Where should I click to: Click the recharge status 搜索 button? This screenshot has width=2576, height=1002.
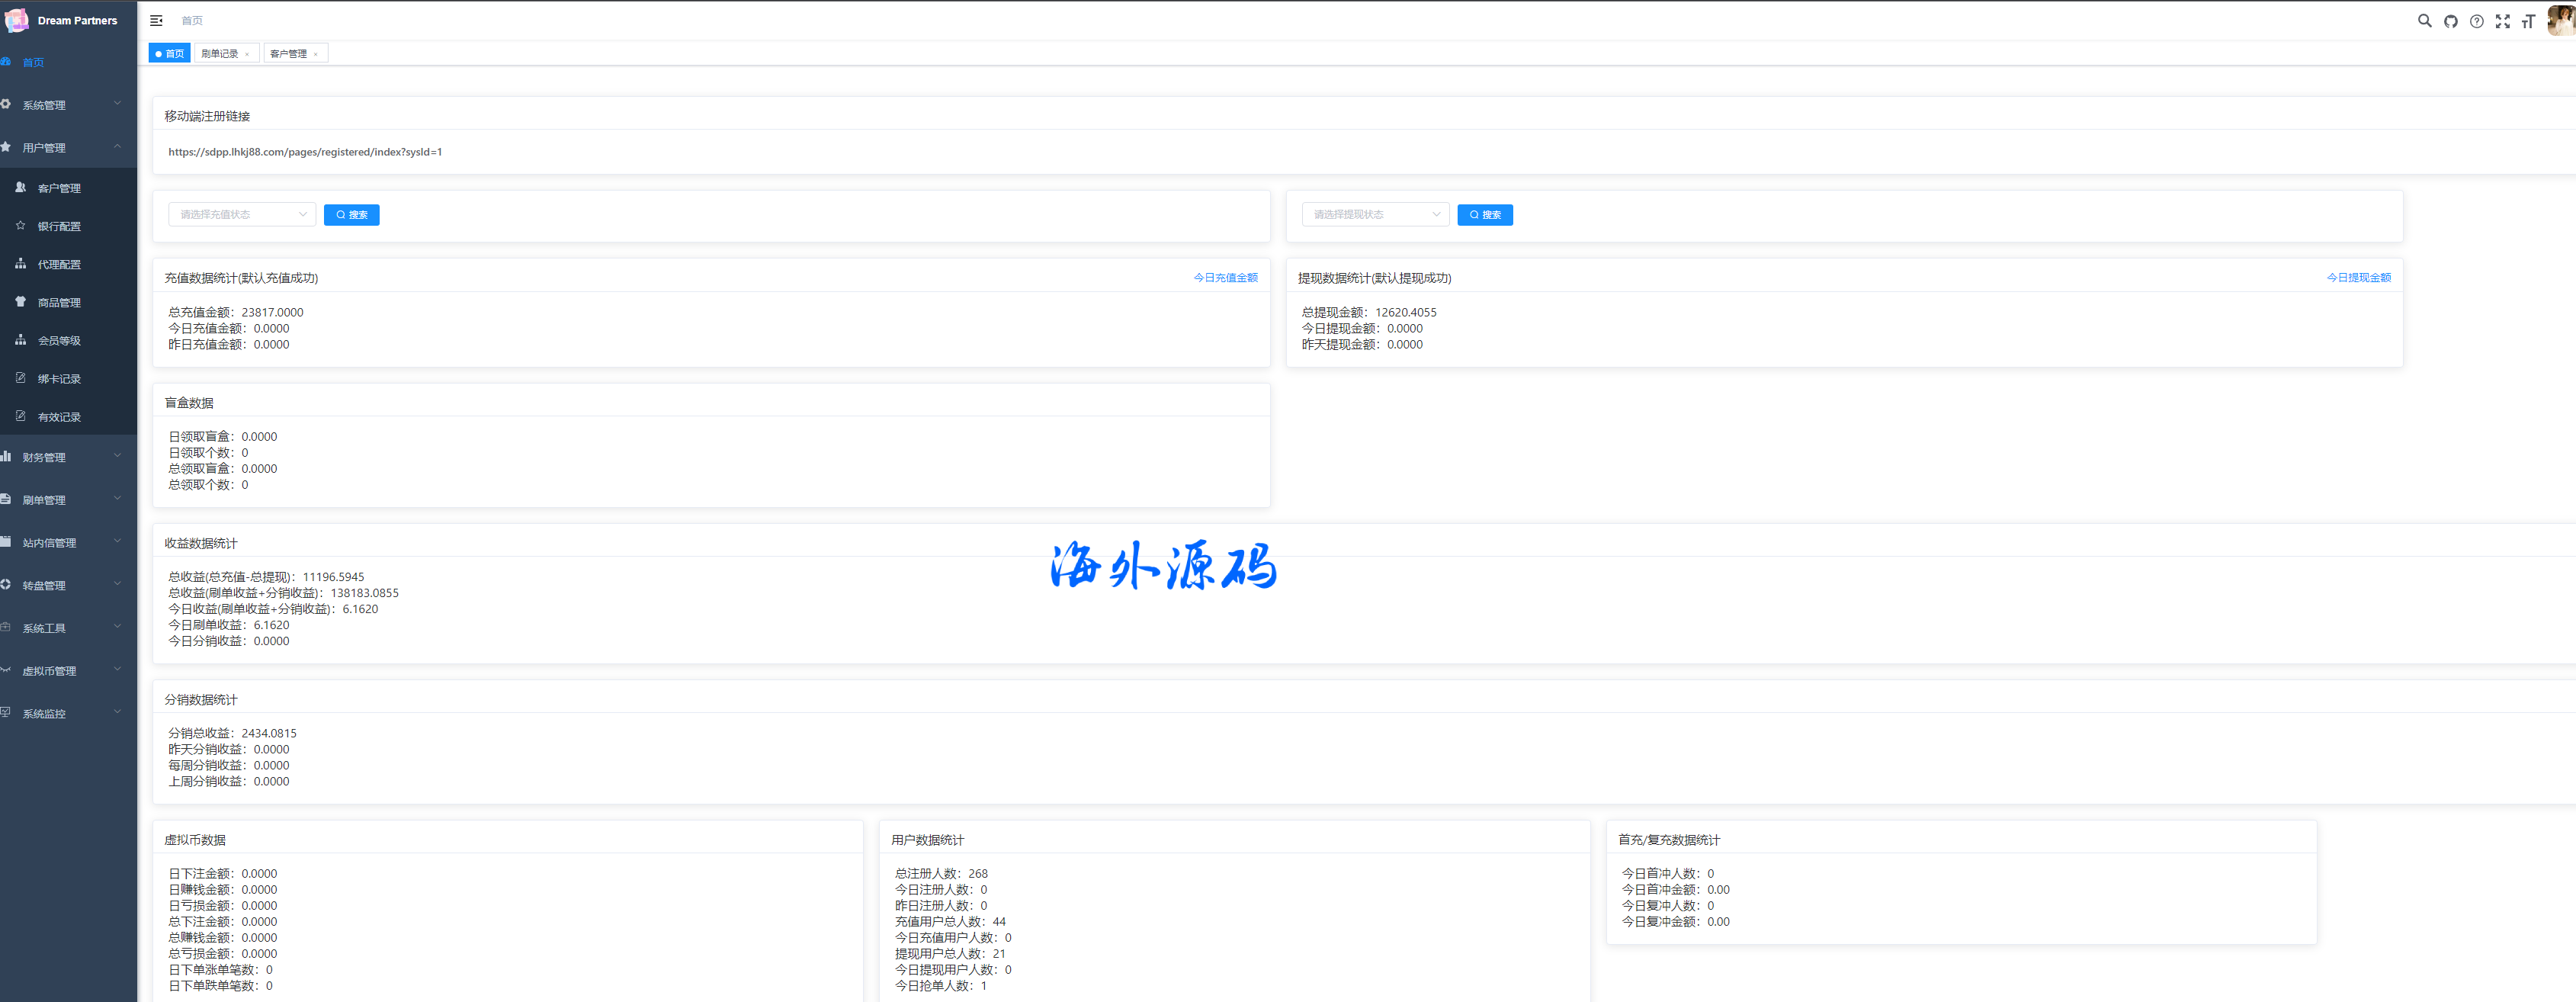click(351, 215)
